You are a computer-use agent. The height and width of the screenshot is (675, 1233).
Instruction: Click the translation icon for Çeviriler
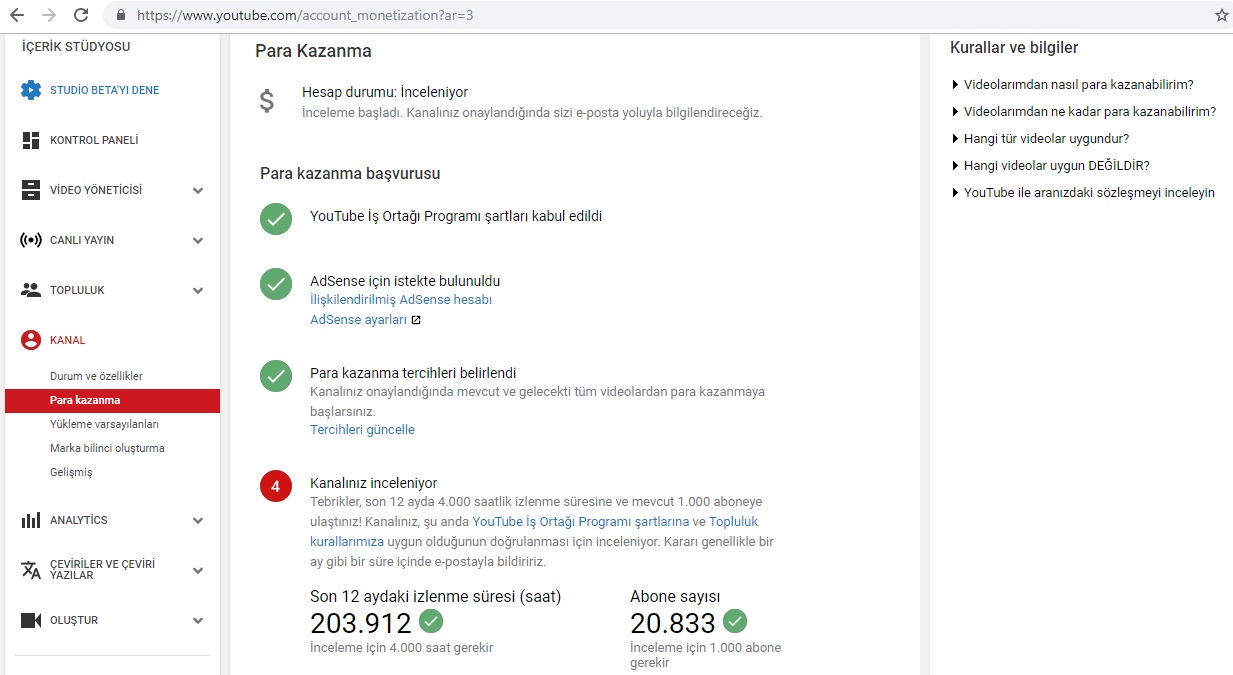point(31,569)
